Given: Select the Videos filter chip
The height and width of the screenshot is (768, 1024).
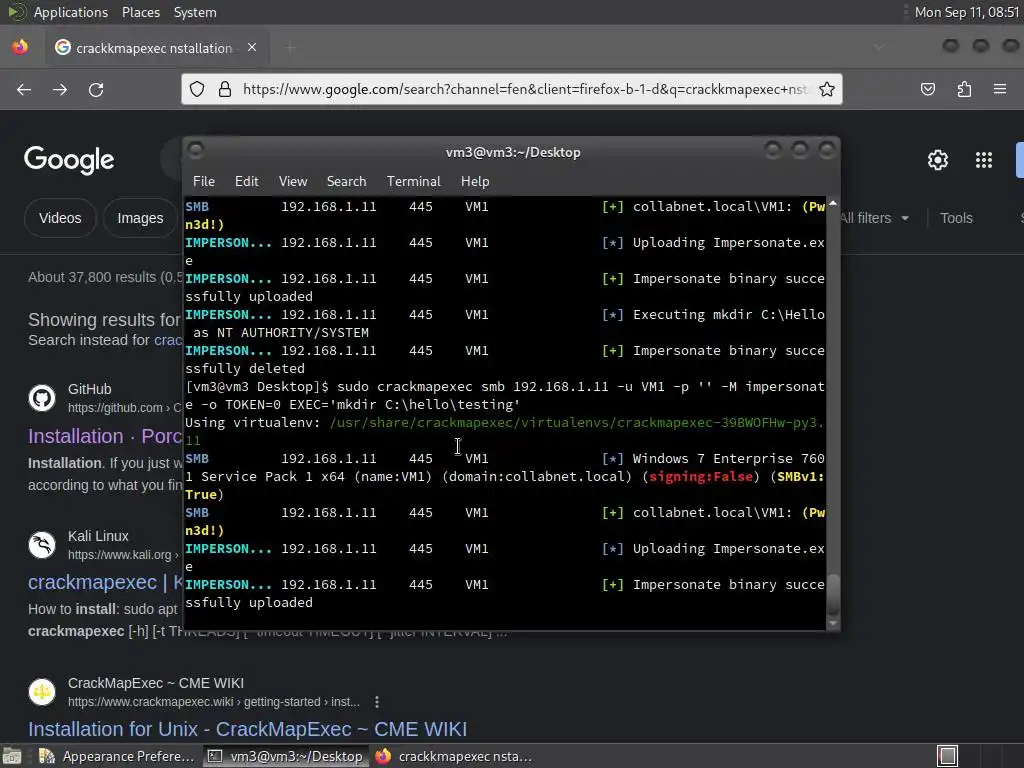Looking at the screenshot, I should [x=60, y=218].
